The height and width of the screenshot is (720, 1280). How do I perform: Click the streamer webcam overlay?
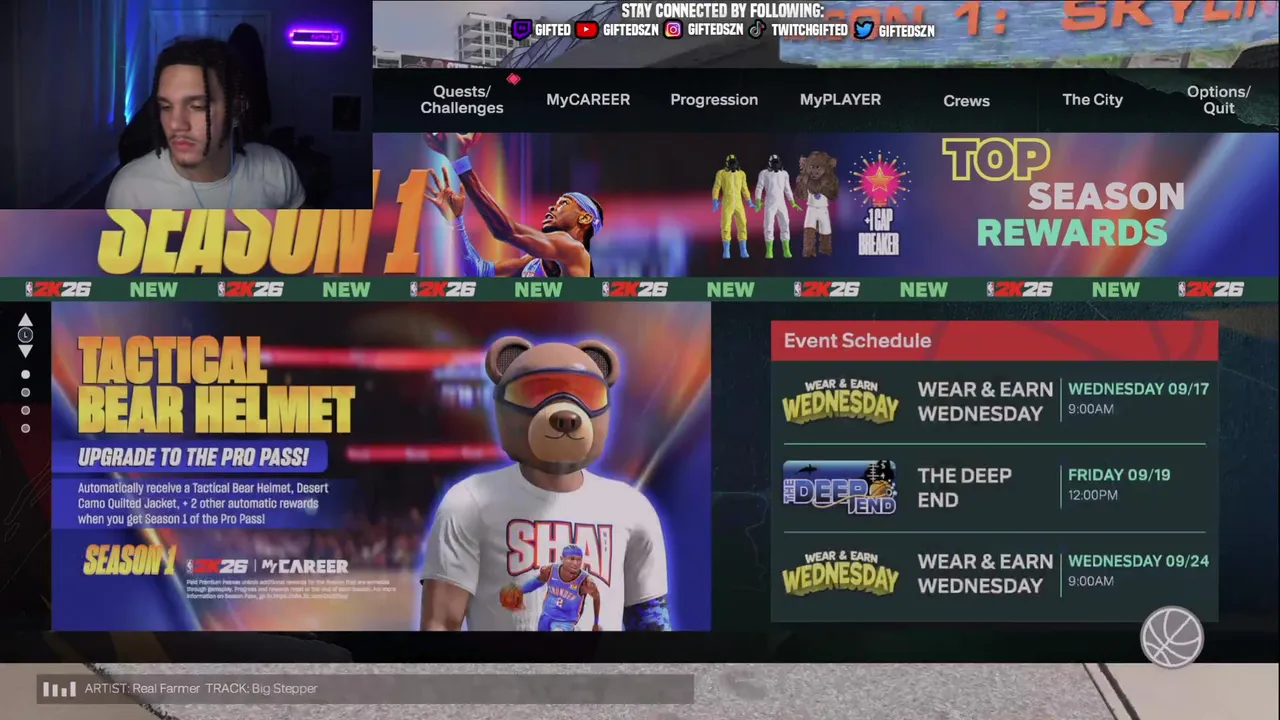[x=186, y=104]
